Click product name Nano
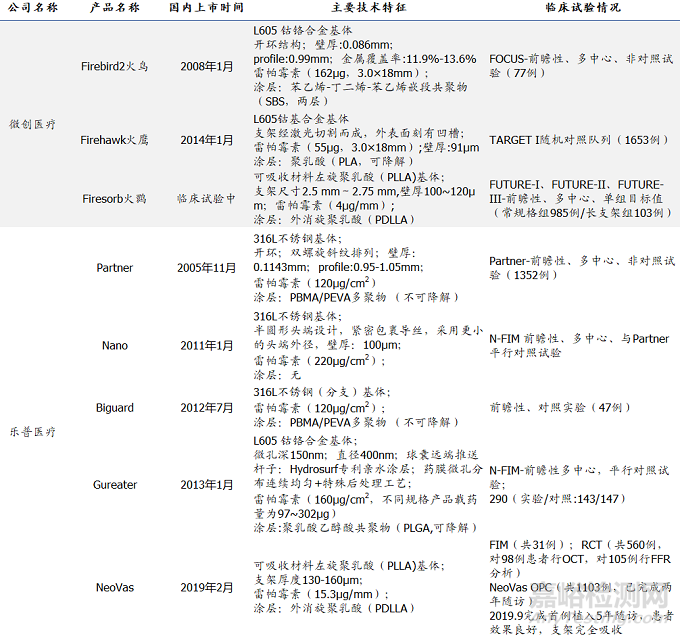Screen dimensions: 680x636 pos(114,346)
